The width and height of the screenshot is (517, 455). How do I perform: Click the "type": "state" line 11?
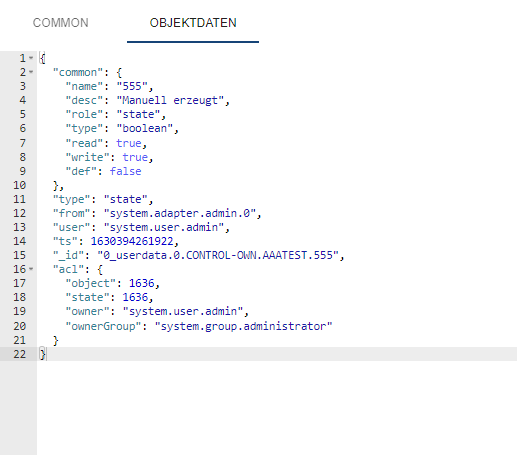pyautogui.click(x=103, y=199)
